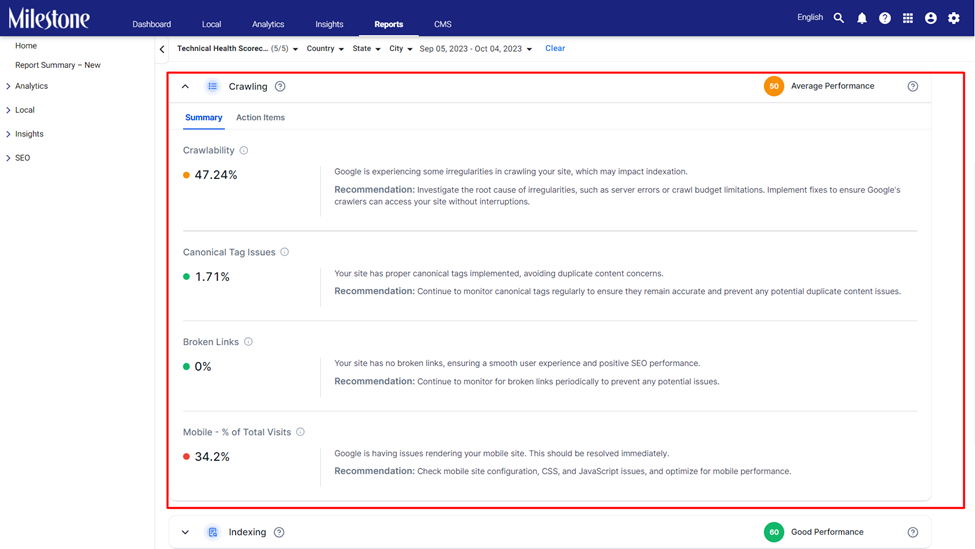Click the Average Performance label
The width and height of the screenshot is (975, 549).
click(x=833, y=86)
